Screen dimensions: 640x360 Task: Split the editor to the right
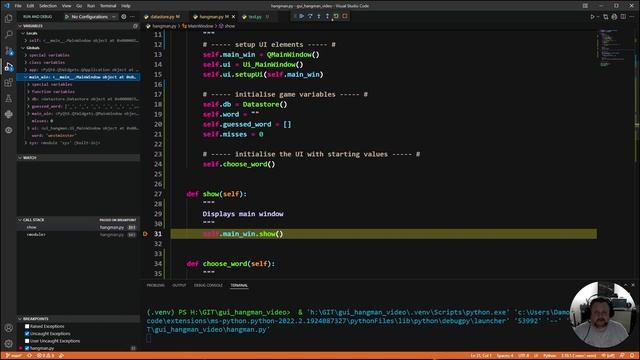[x=623, y=17]
